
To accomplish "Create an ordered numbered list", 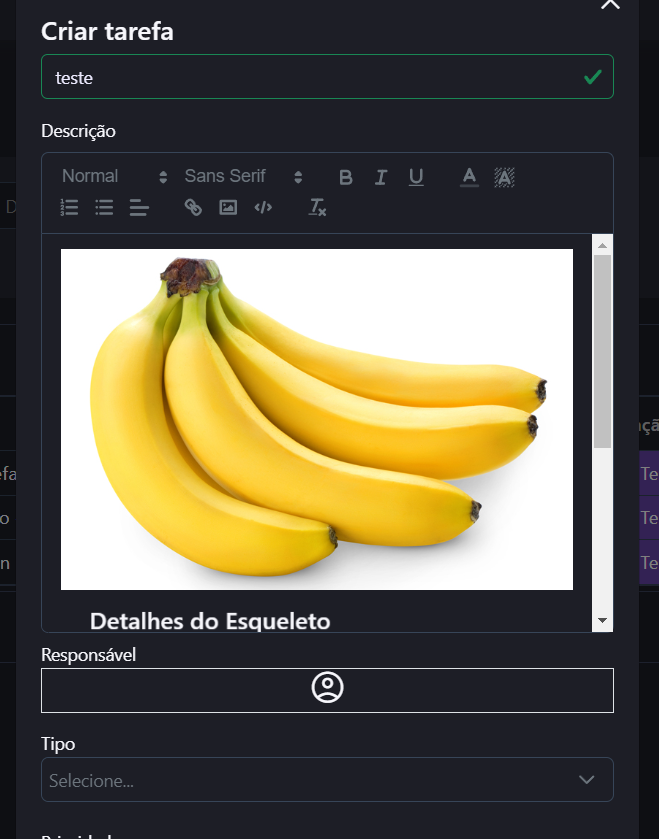I will 69,207.
